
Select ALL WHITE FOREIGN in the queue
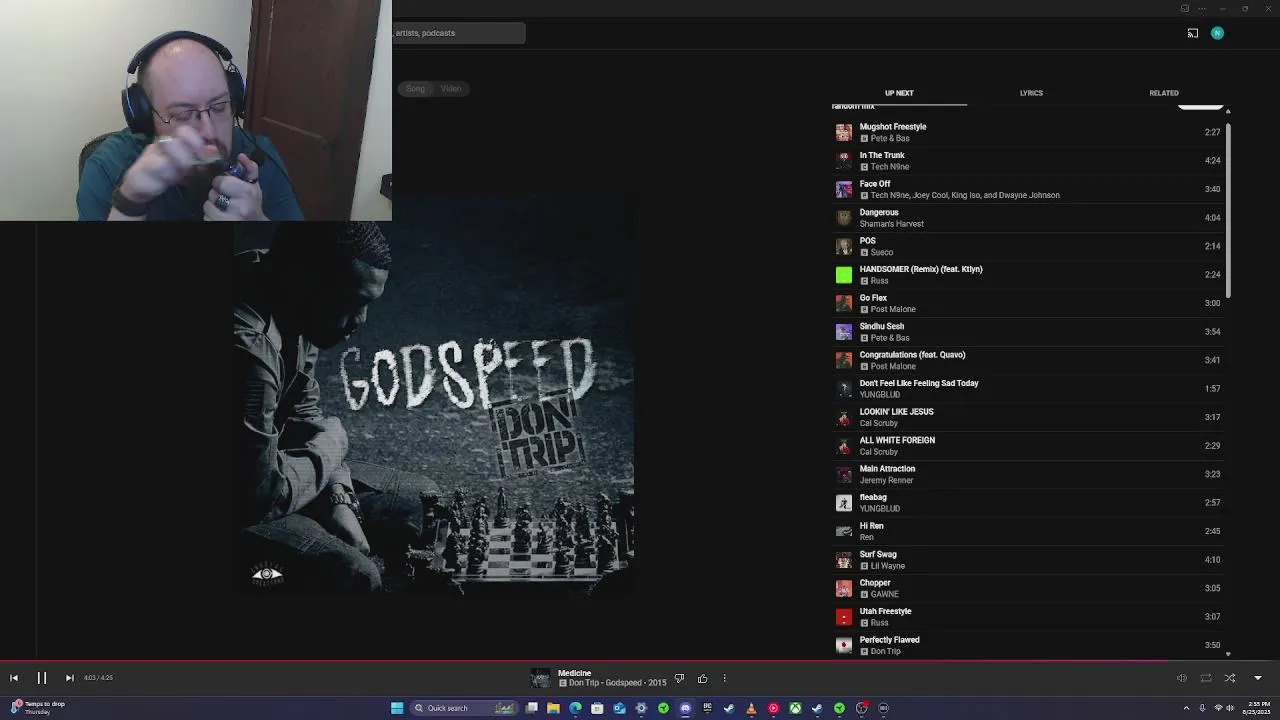tap(1026, 445)
